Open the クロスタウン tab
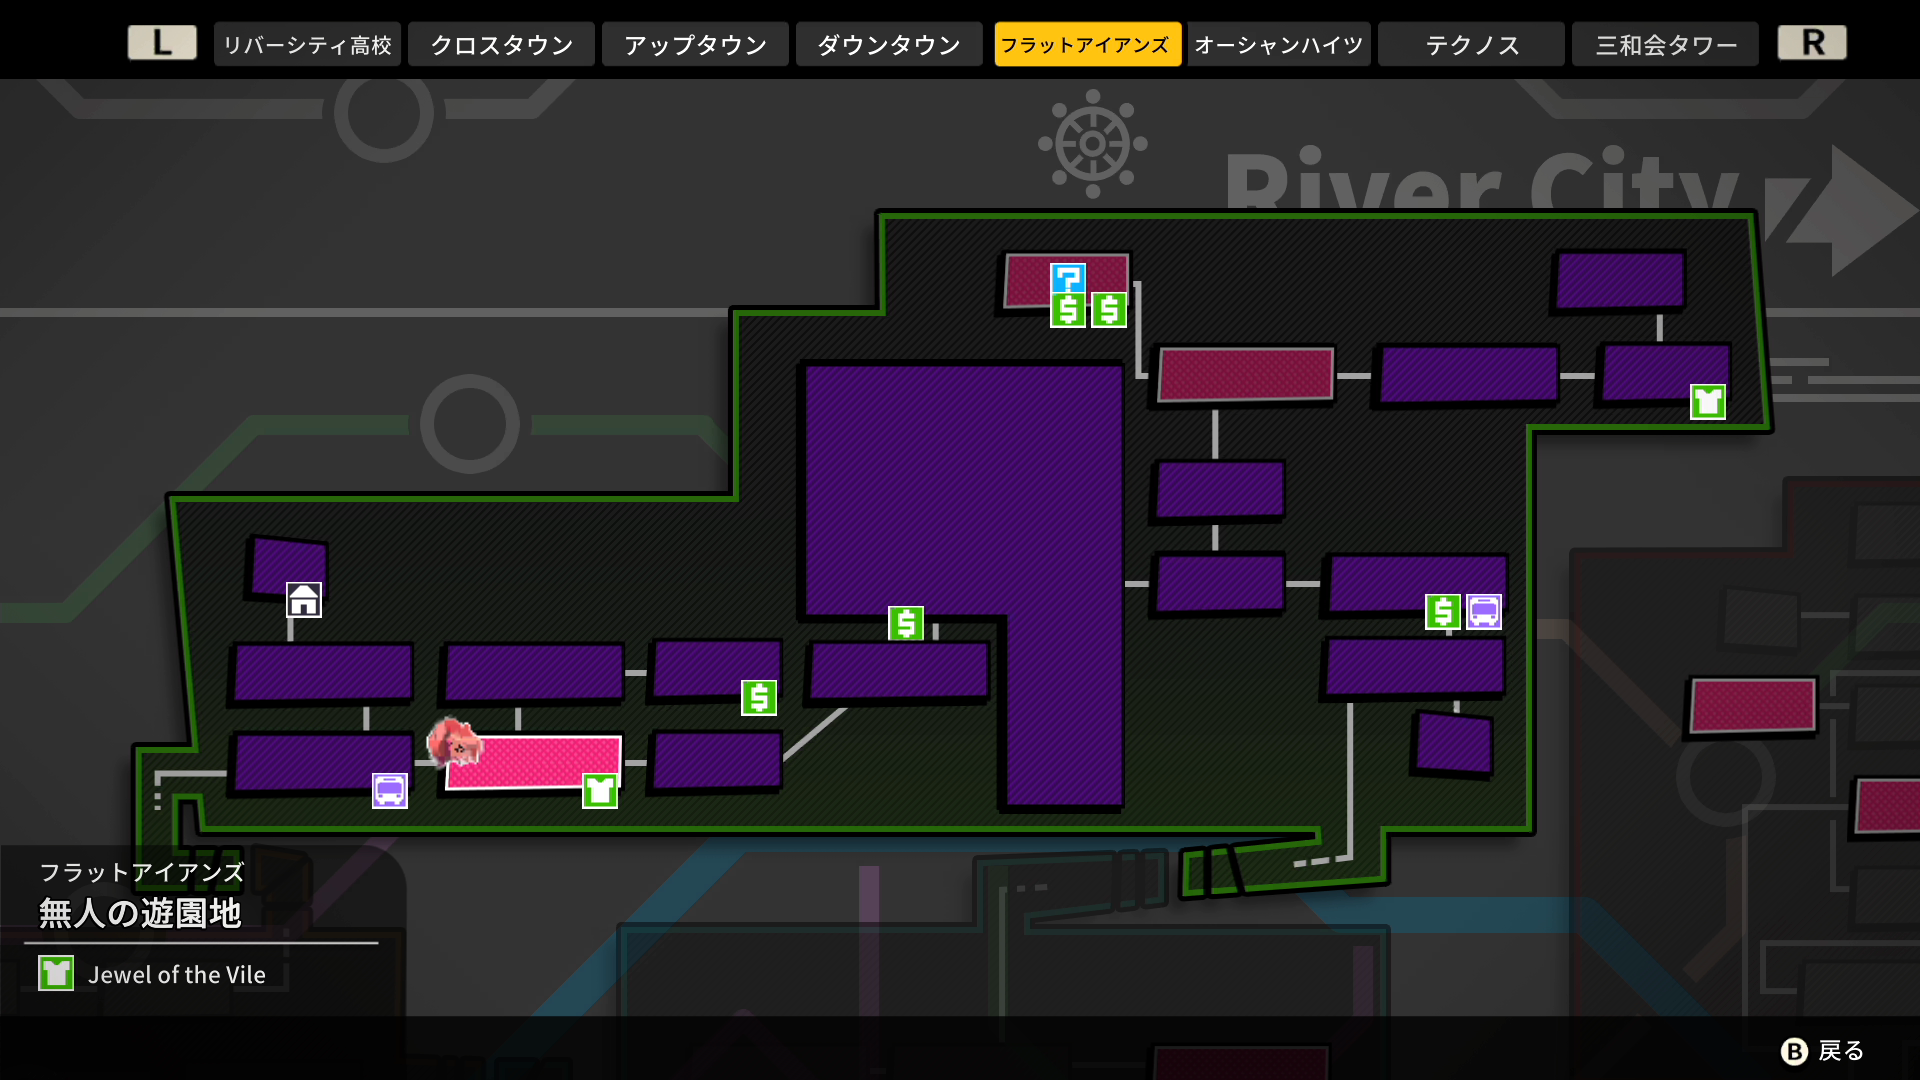1920x1080 pixels. 501,44
